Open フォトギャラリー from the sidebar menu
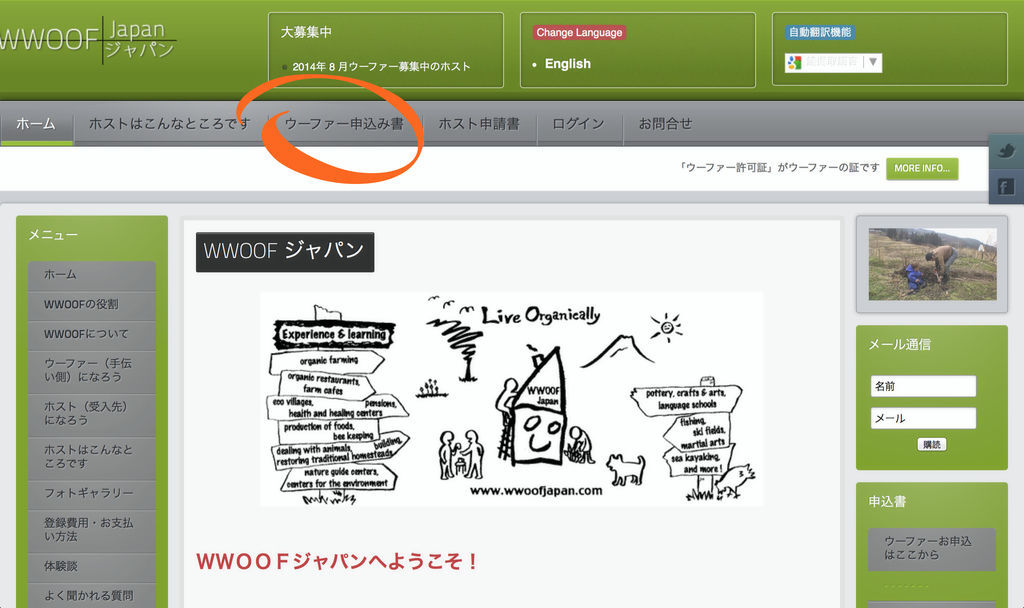The height and width of the screenshot is (608, 1024). [x=91, y=494]
